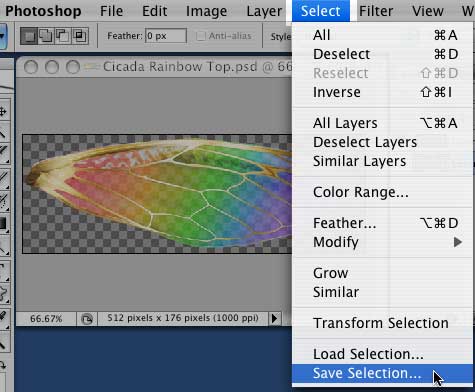475x392 pixels.
Task: Select the custom shape tool icon
Action: click(x=3, y=294)
